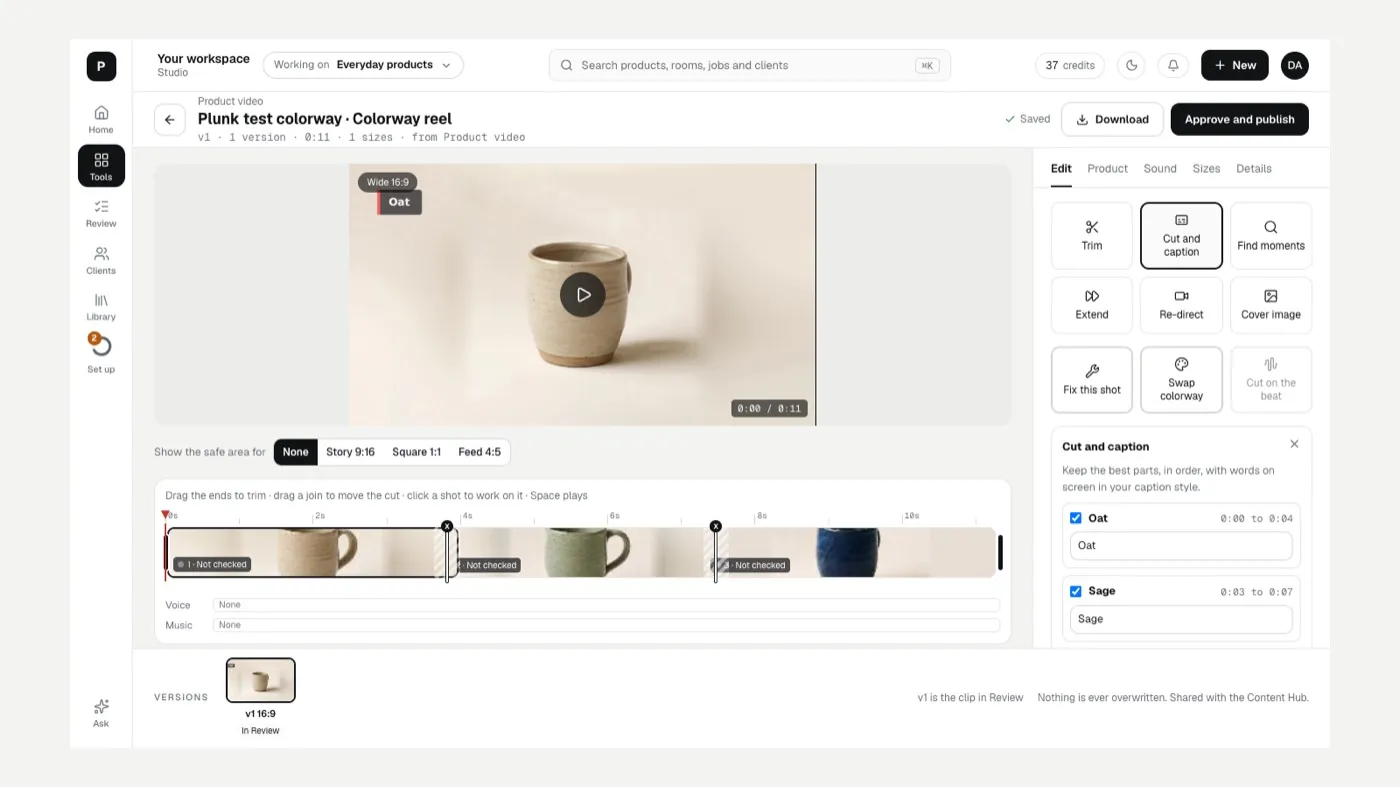
Task: Switch to the Sound tab
Action: click(x=1160, y=169)
